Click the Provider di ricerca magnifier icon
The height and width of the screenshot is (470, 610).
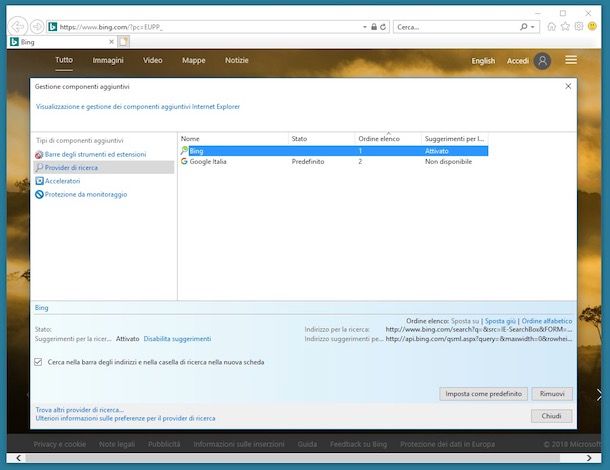39,168
